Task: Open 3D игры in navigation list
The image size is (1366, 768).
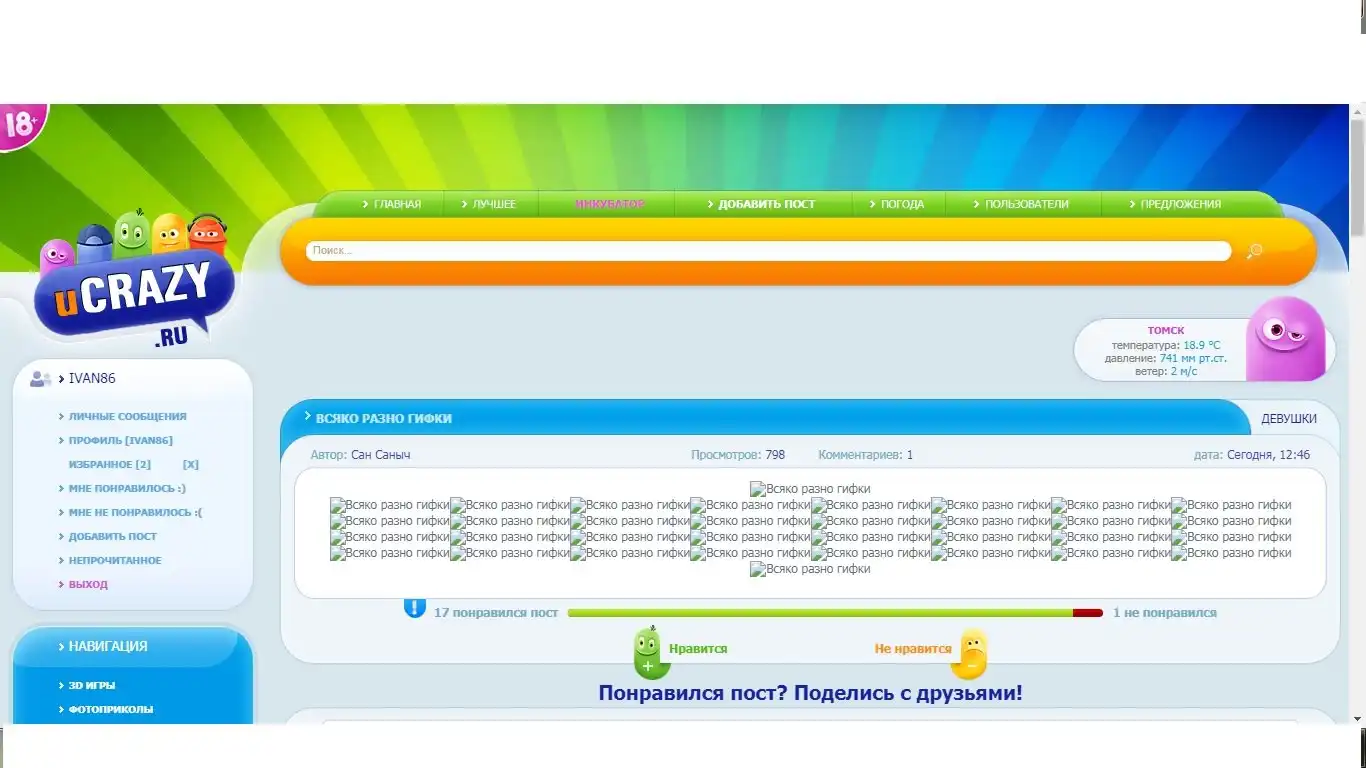Action: coord(92,686)
